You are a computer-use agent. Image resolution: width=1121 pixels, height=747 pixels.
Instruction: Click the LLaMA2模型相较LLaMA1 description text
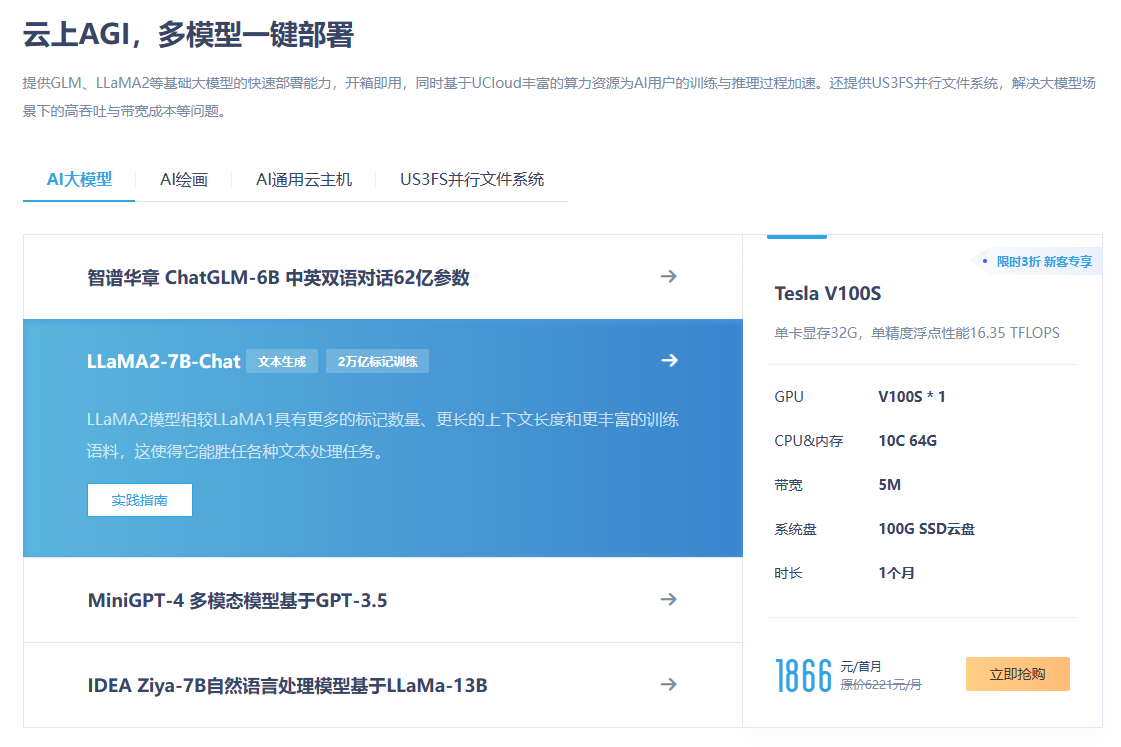coord(382,435)
